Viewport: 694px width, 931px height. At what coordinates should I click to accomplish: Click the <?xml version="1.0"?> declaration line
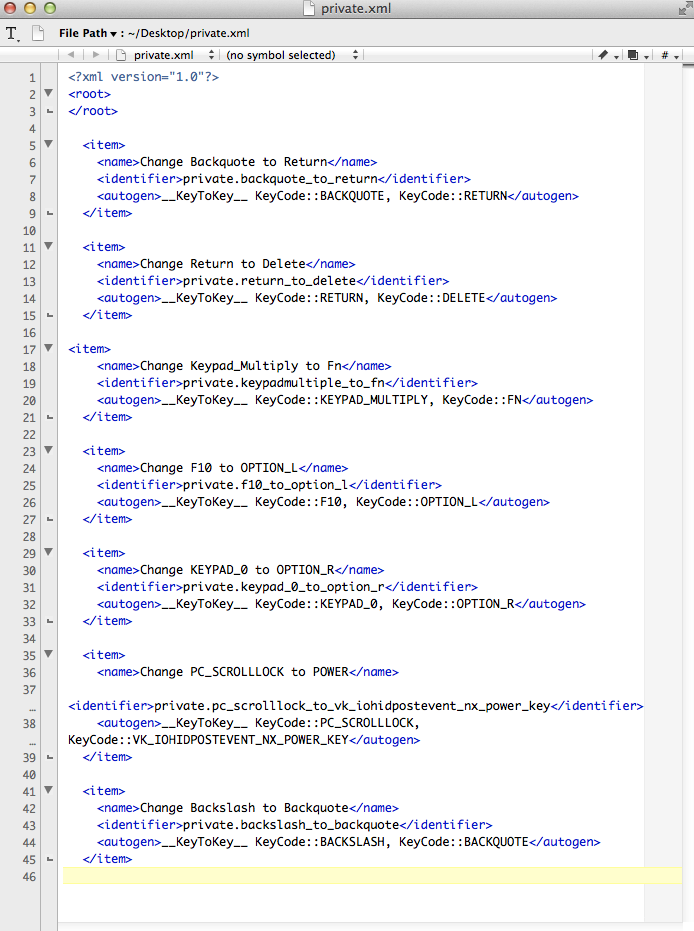tap(143, 77)
